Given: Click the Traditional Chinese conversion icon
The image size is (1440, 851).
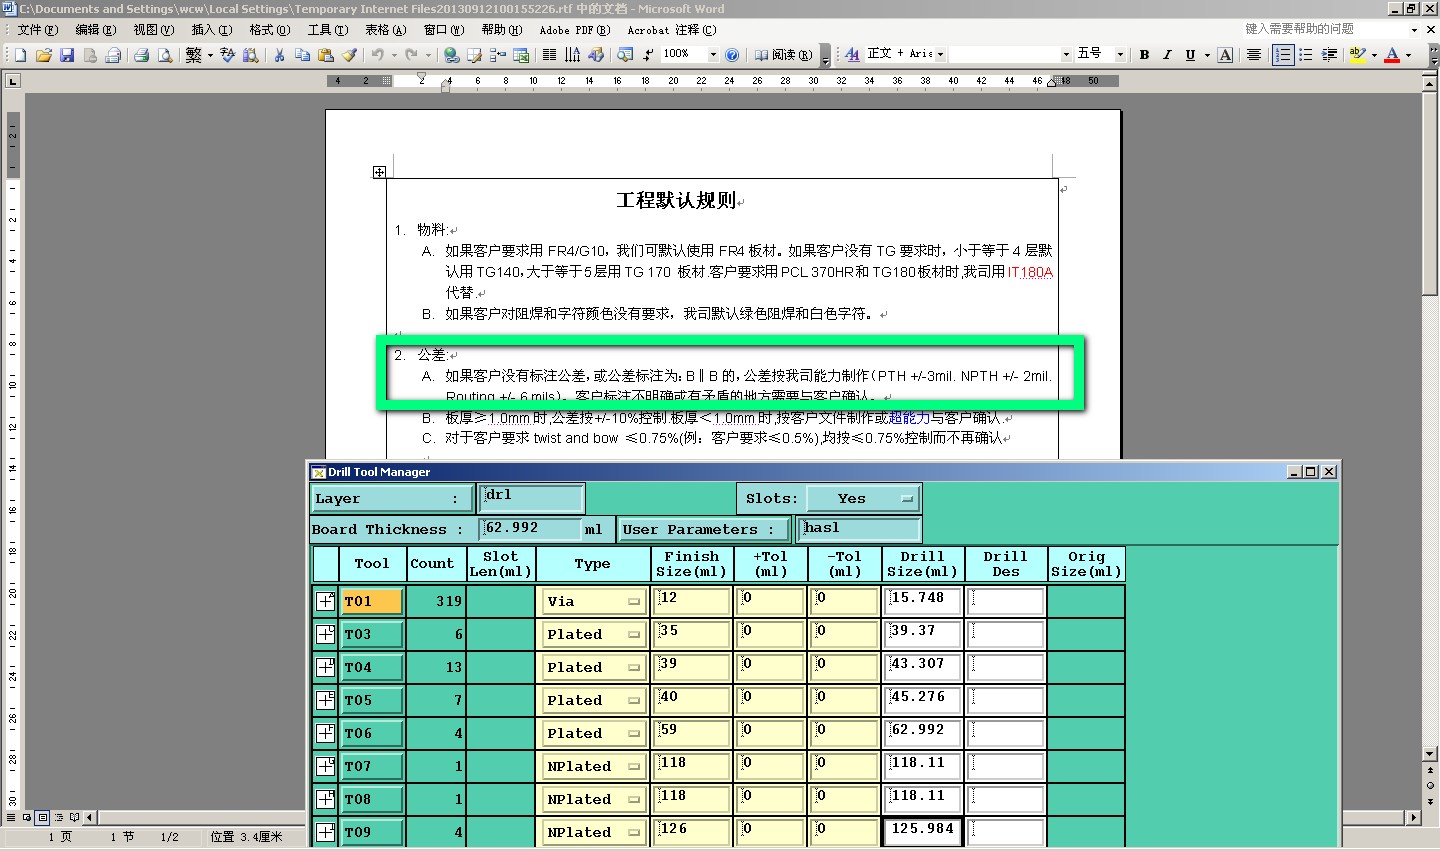Looking at the screenshot, I should coord(194,55).
